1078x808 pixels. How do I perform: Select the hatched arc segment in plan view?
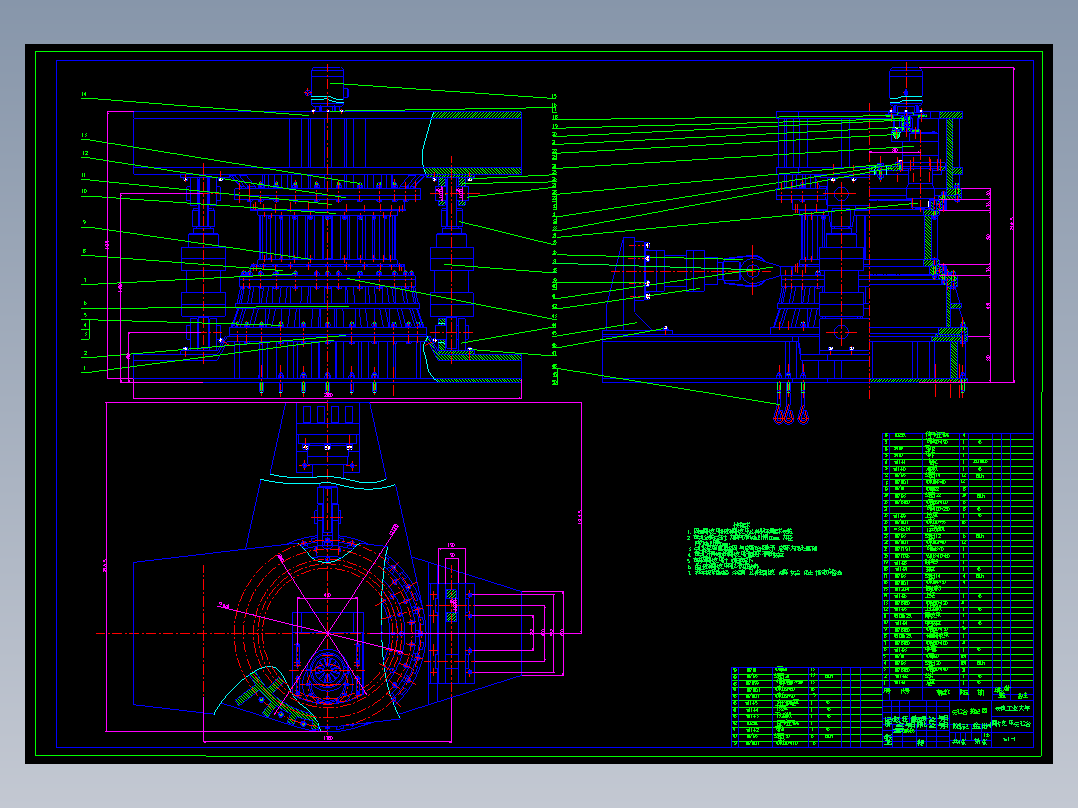(268, 698)
